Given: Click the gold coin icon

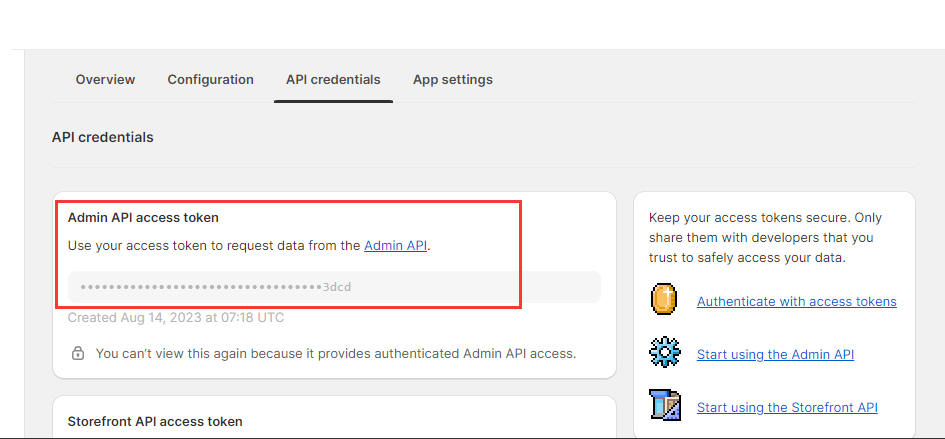Looking at the screenshot, I should (664, 299).
